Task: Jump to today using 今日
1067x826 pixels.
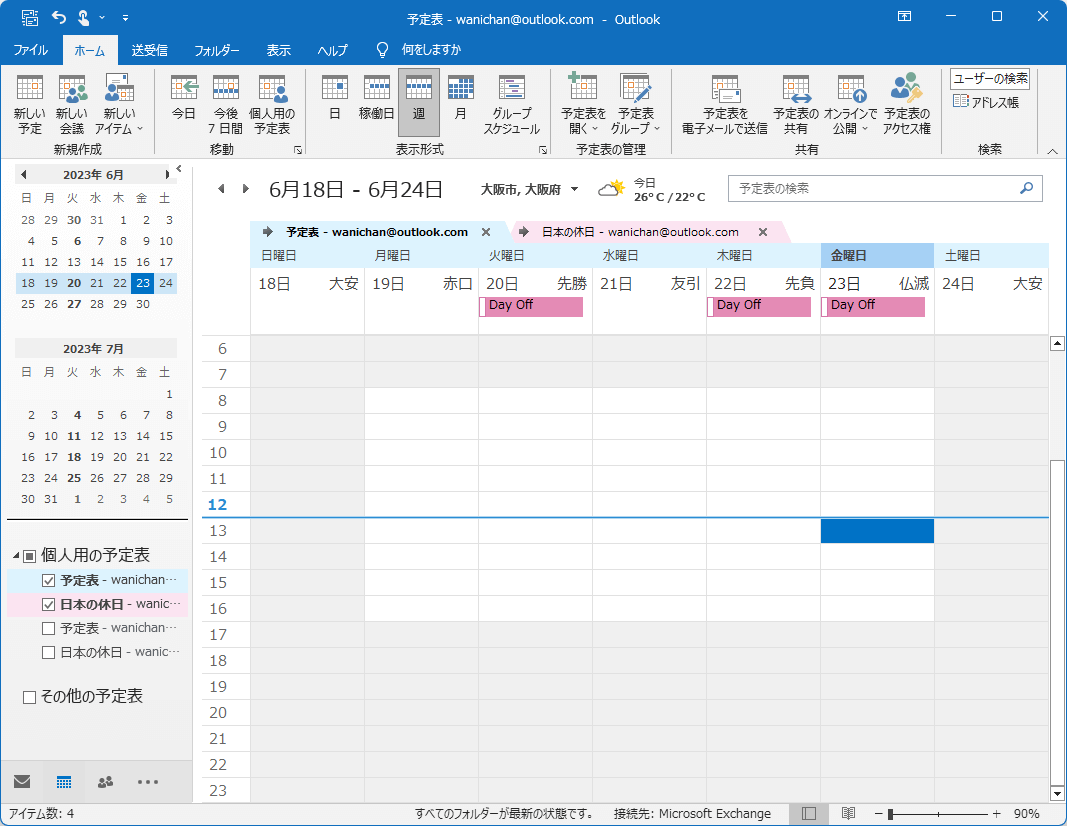Action: tap(184, 105)
